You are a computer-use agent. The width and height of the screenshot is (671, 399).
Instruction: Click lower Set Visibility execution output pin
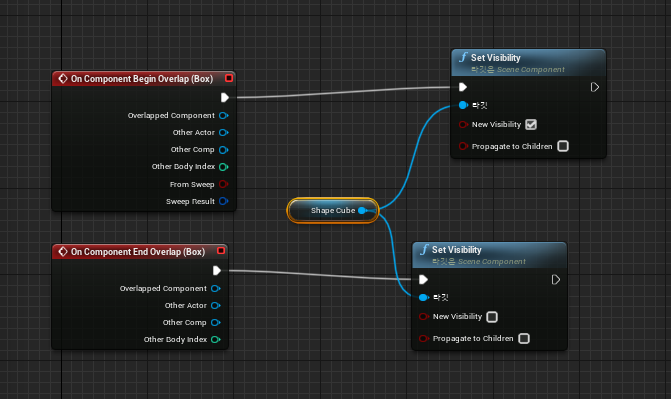(555, 280)
